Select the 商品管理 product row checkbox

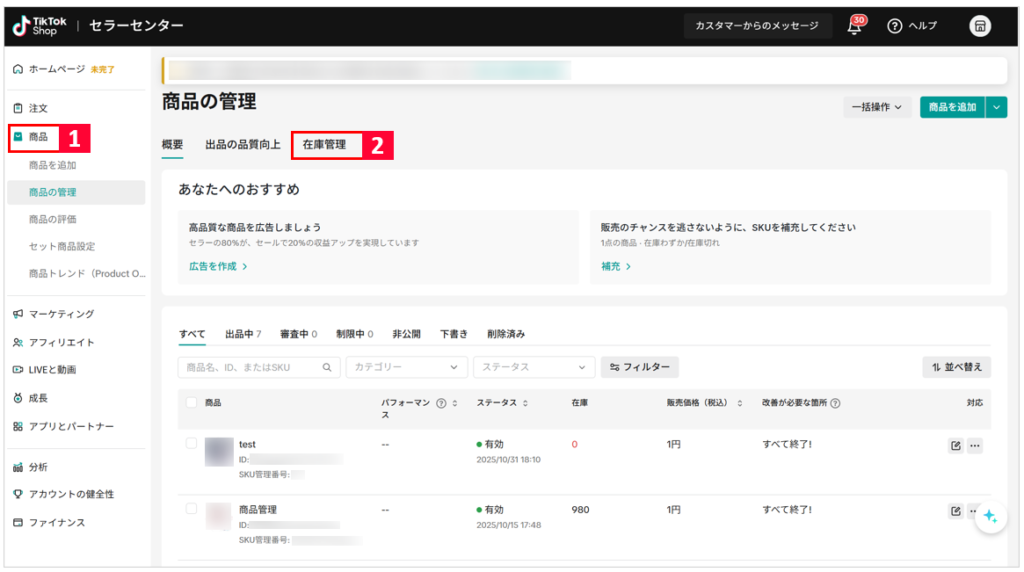point(191,509)
